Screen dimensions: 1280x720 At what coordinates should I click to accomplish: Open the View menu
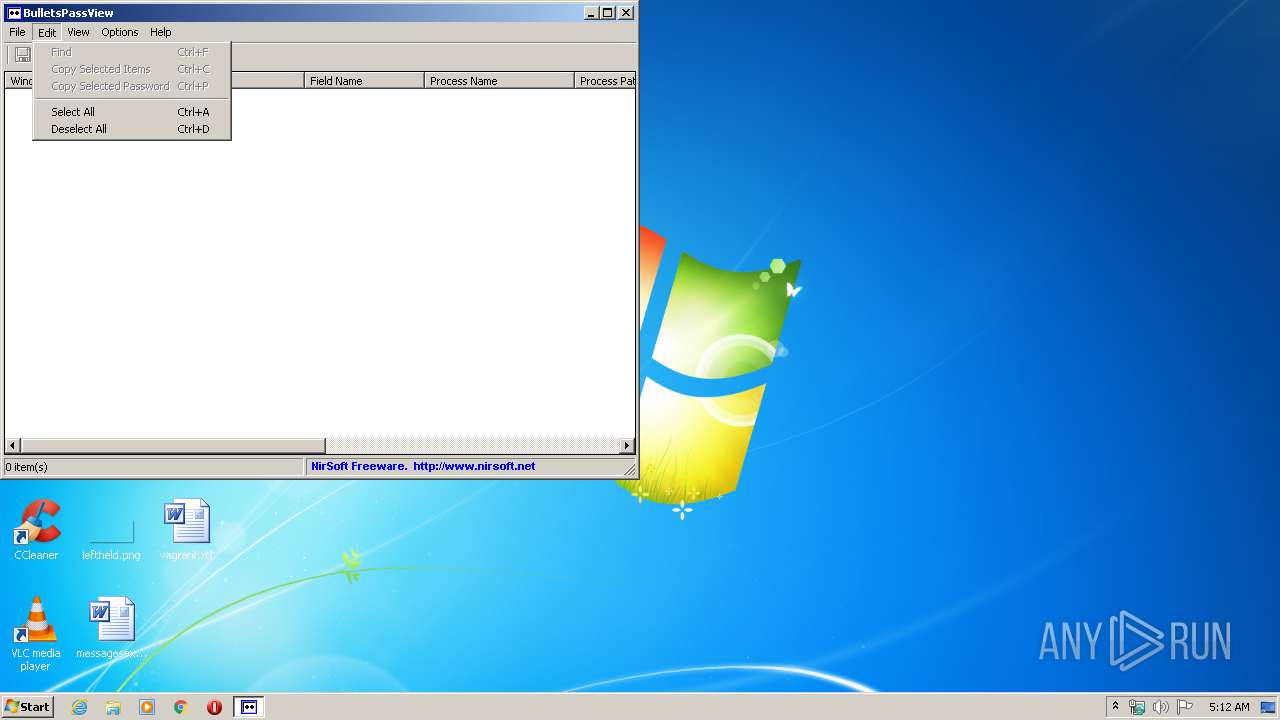tap(78, 32)
